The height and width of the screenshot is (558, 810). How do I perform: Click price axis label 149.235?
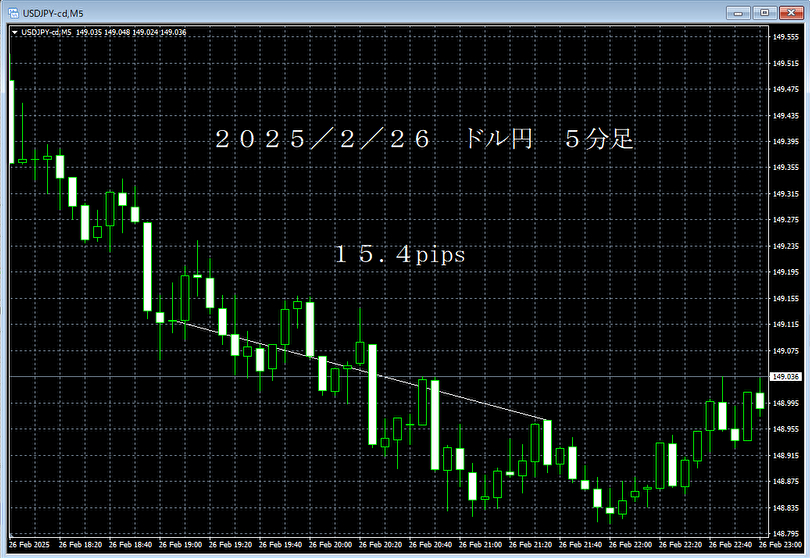point(786,246)
